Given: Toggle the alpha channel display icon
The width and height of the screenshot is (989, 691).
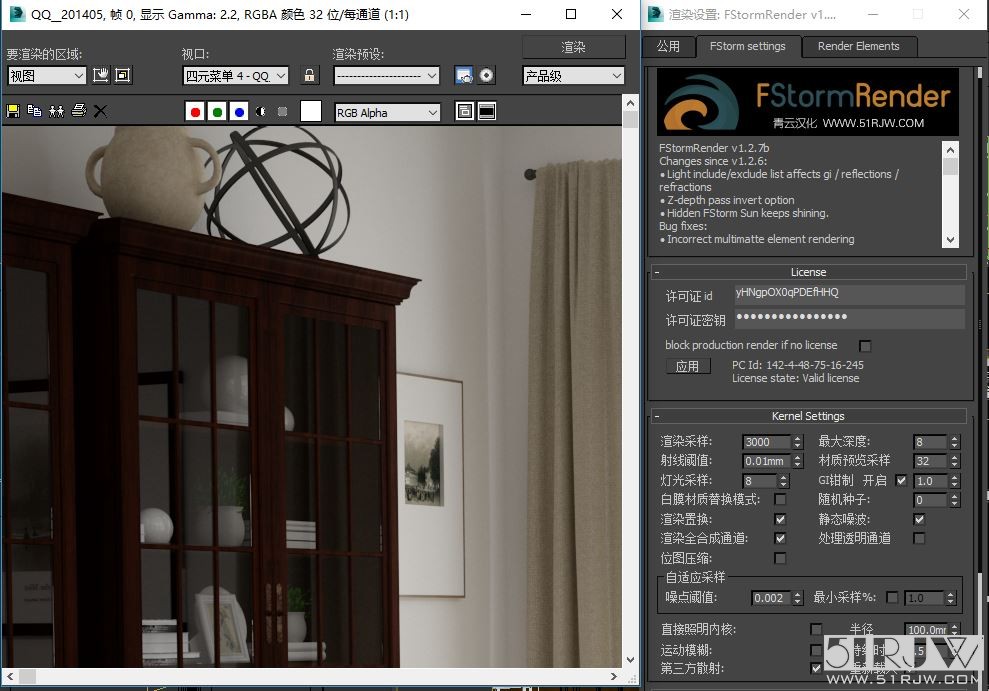Looking at the screenshot, I should [x=261, y=112].
